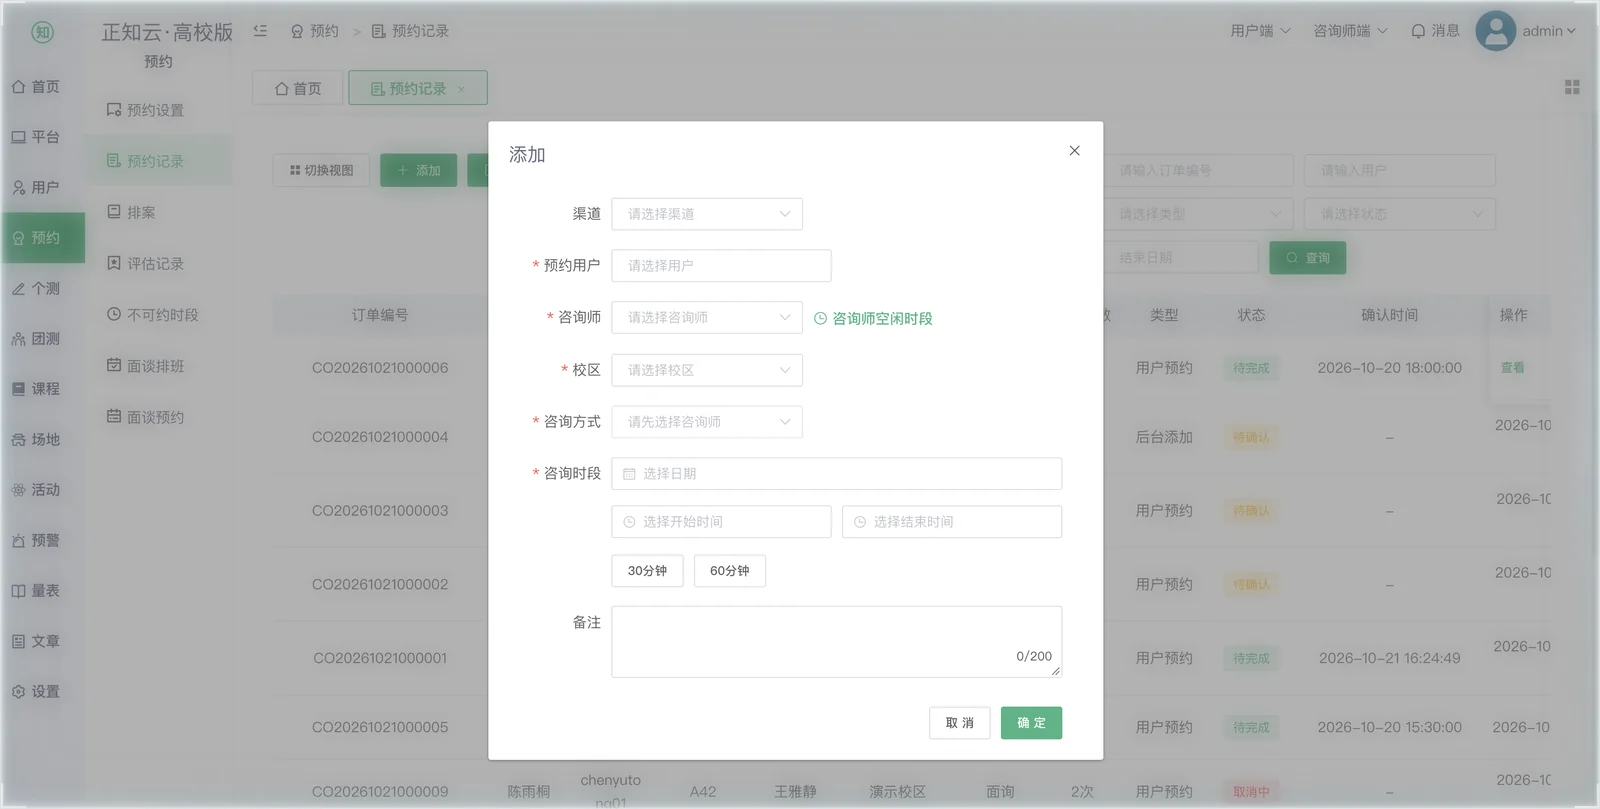Viewport: 1600px width, 809px height.
Task: Click the 备注 remarks textarea
Action: click(837, 642)
